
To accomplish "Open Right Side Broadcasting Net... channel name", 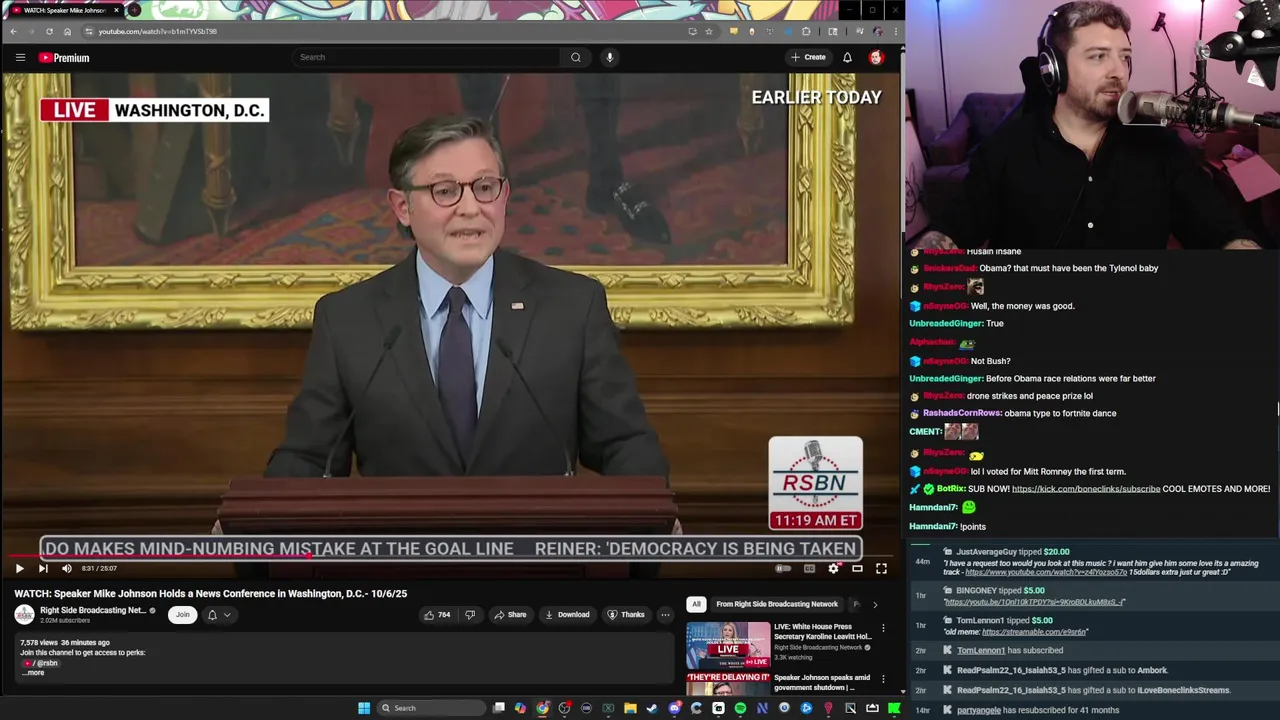I will click(93, 610).
